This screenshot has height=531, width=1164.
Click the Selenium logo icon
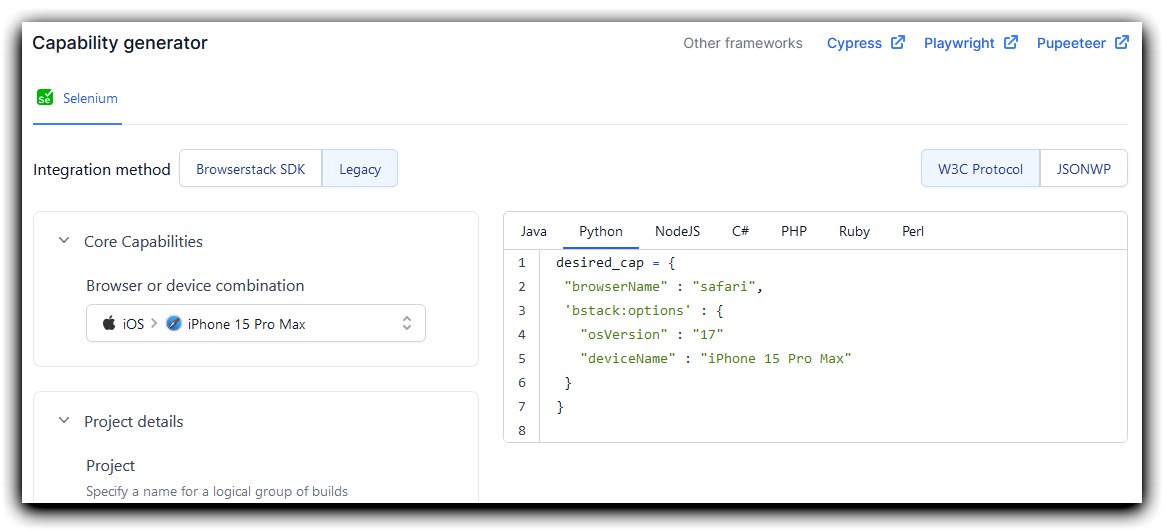[45, 97]
